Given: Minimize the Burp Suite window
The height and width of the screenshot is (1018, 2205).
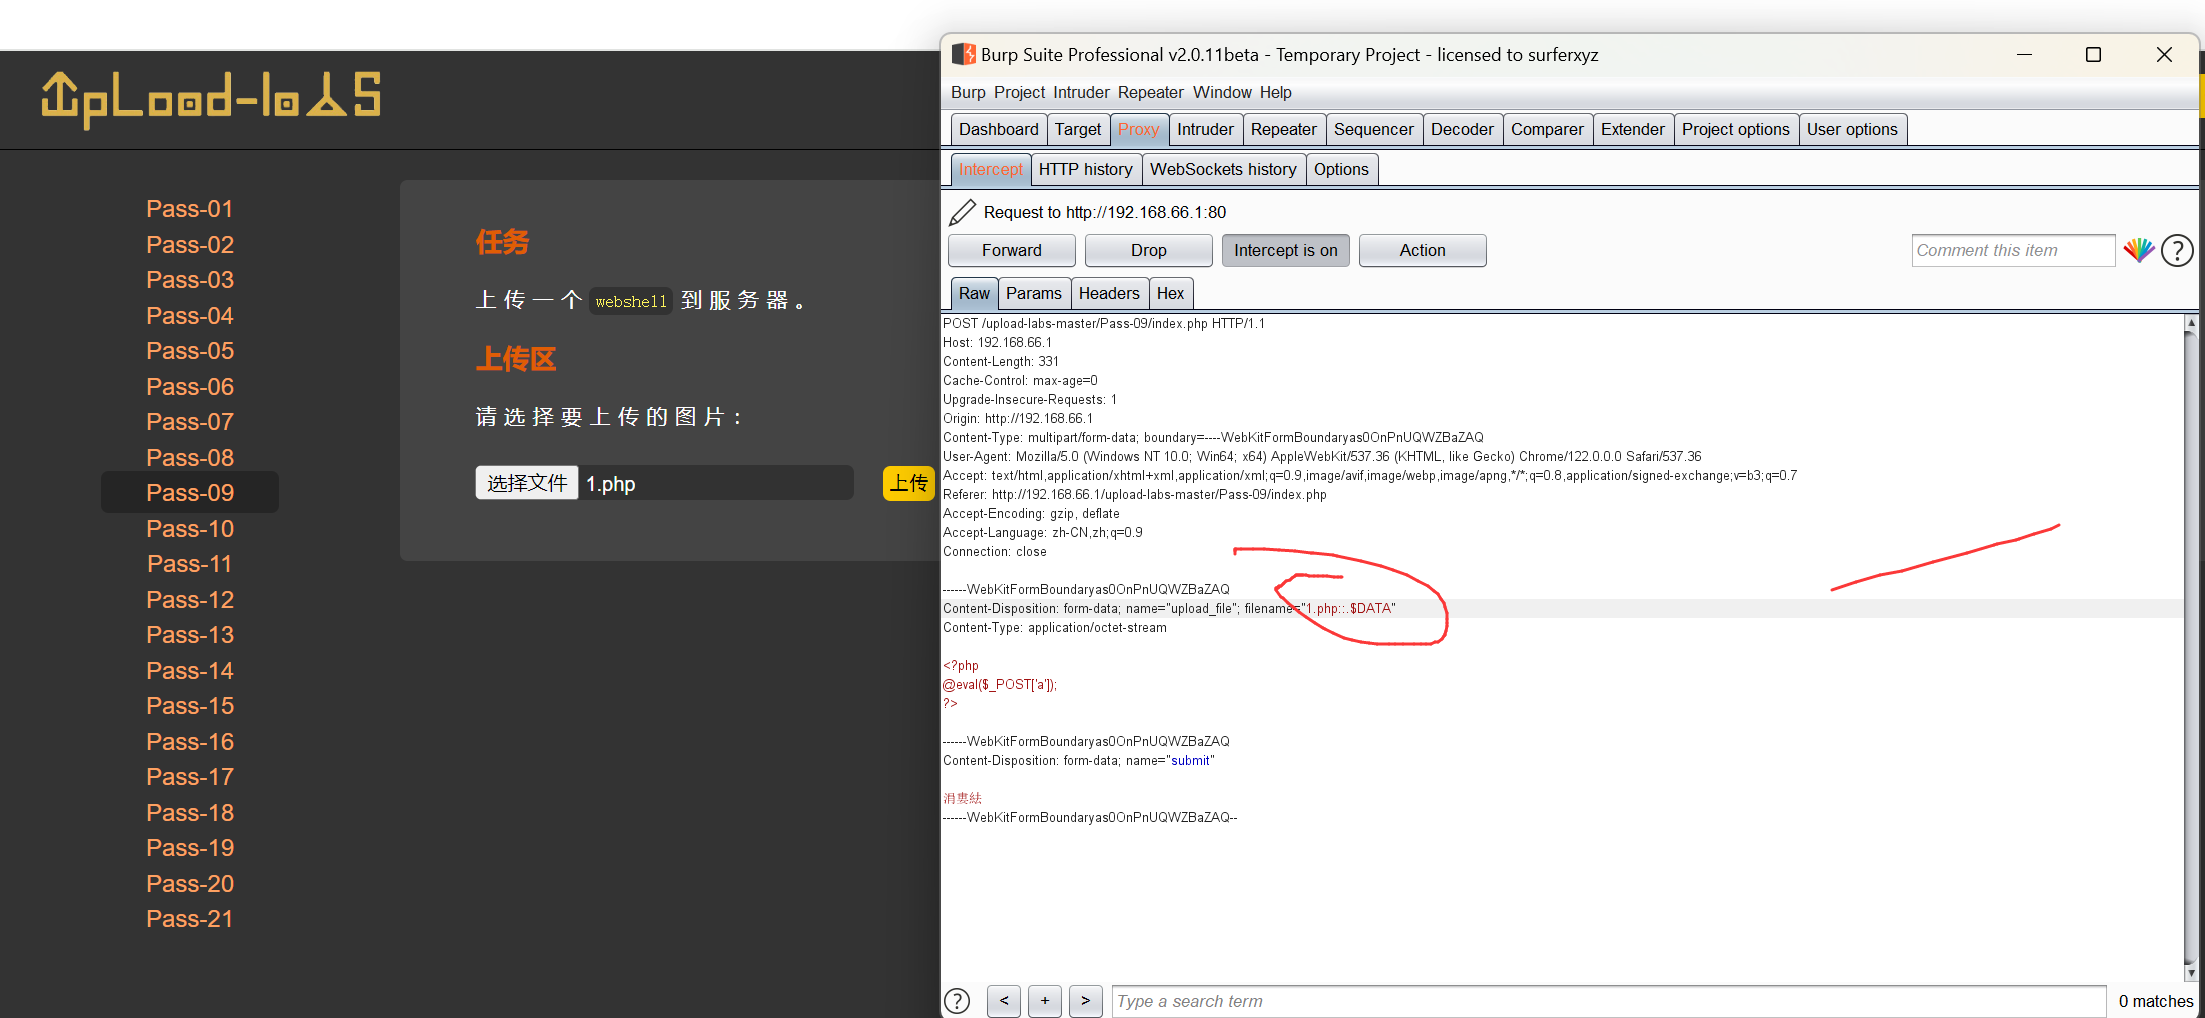Looking at the screenshot, I should tap(2024, 55).
